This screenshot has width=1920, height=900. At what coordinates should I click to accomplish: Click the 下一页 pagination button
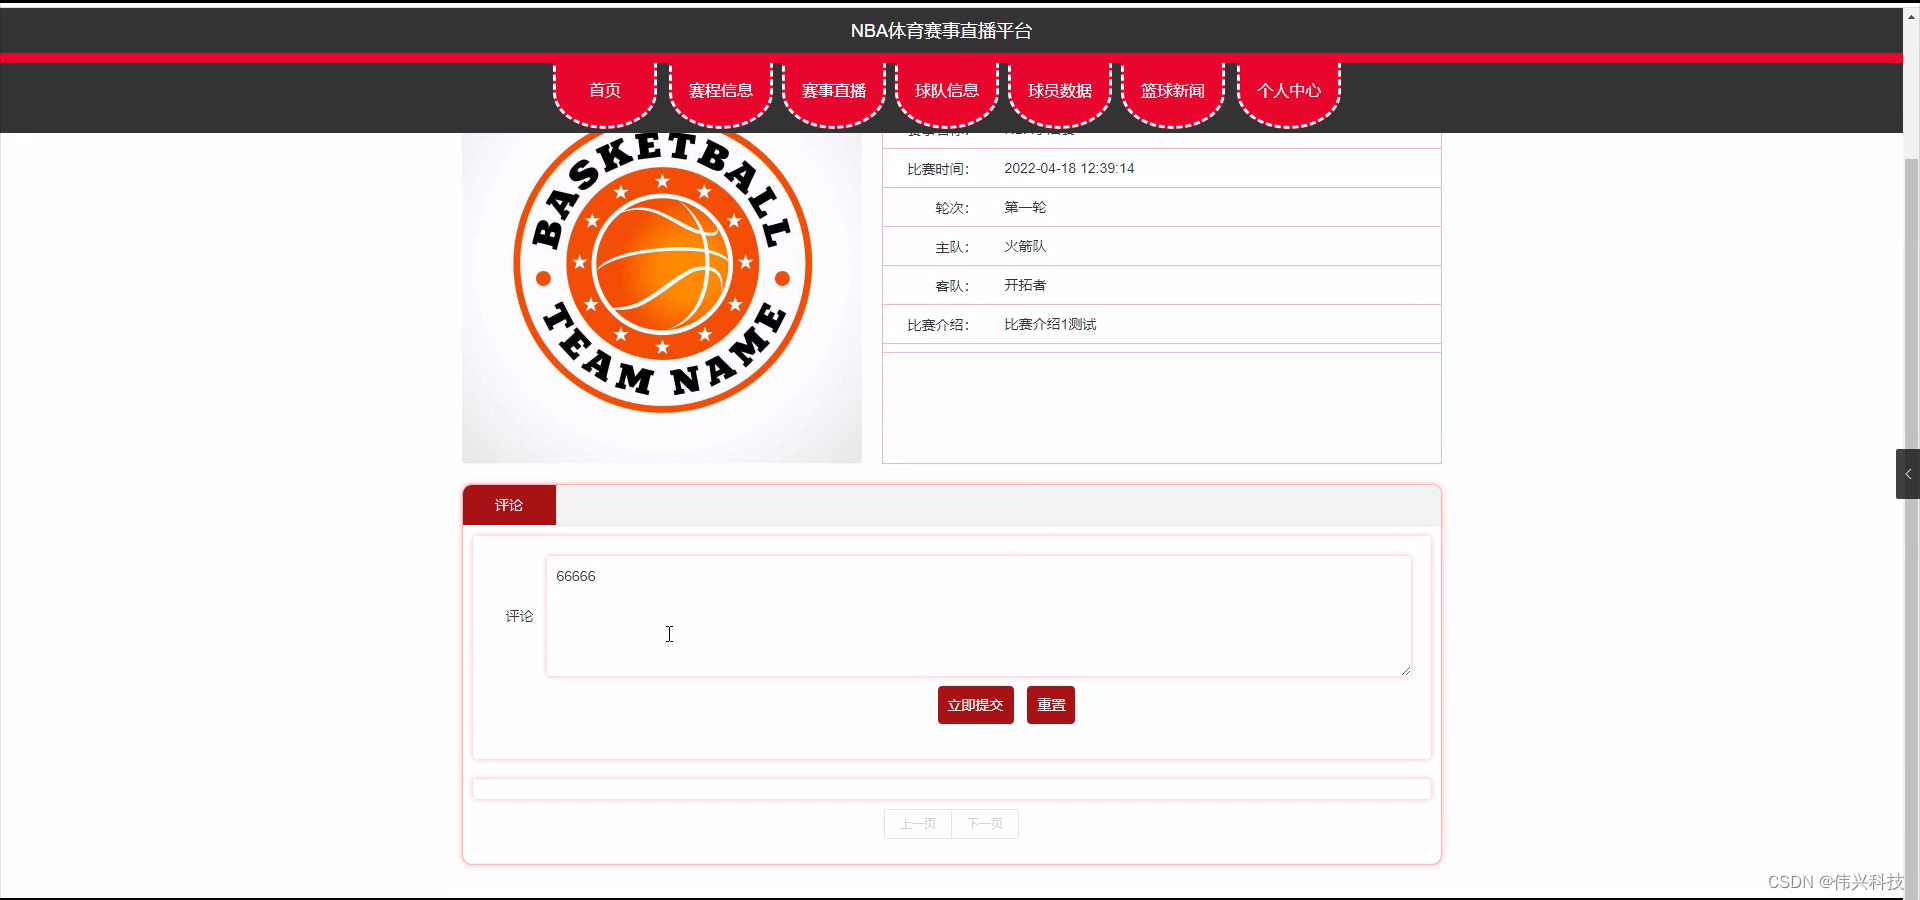coord(984,823)
